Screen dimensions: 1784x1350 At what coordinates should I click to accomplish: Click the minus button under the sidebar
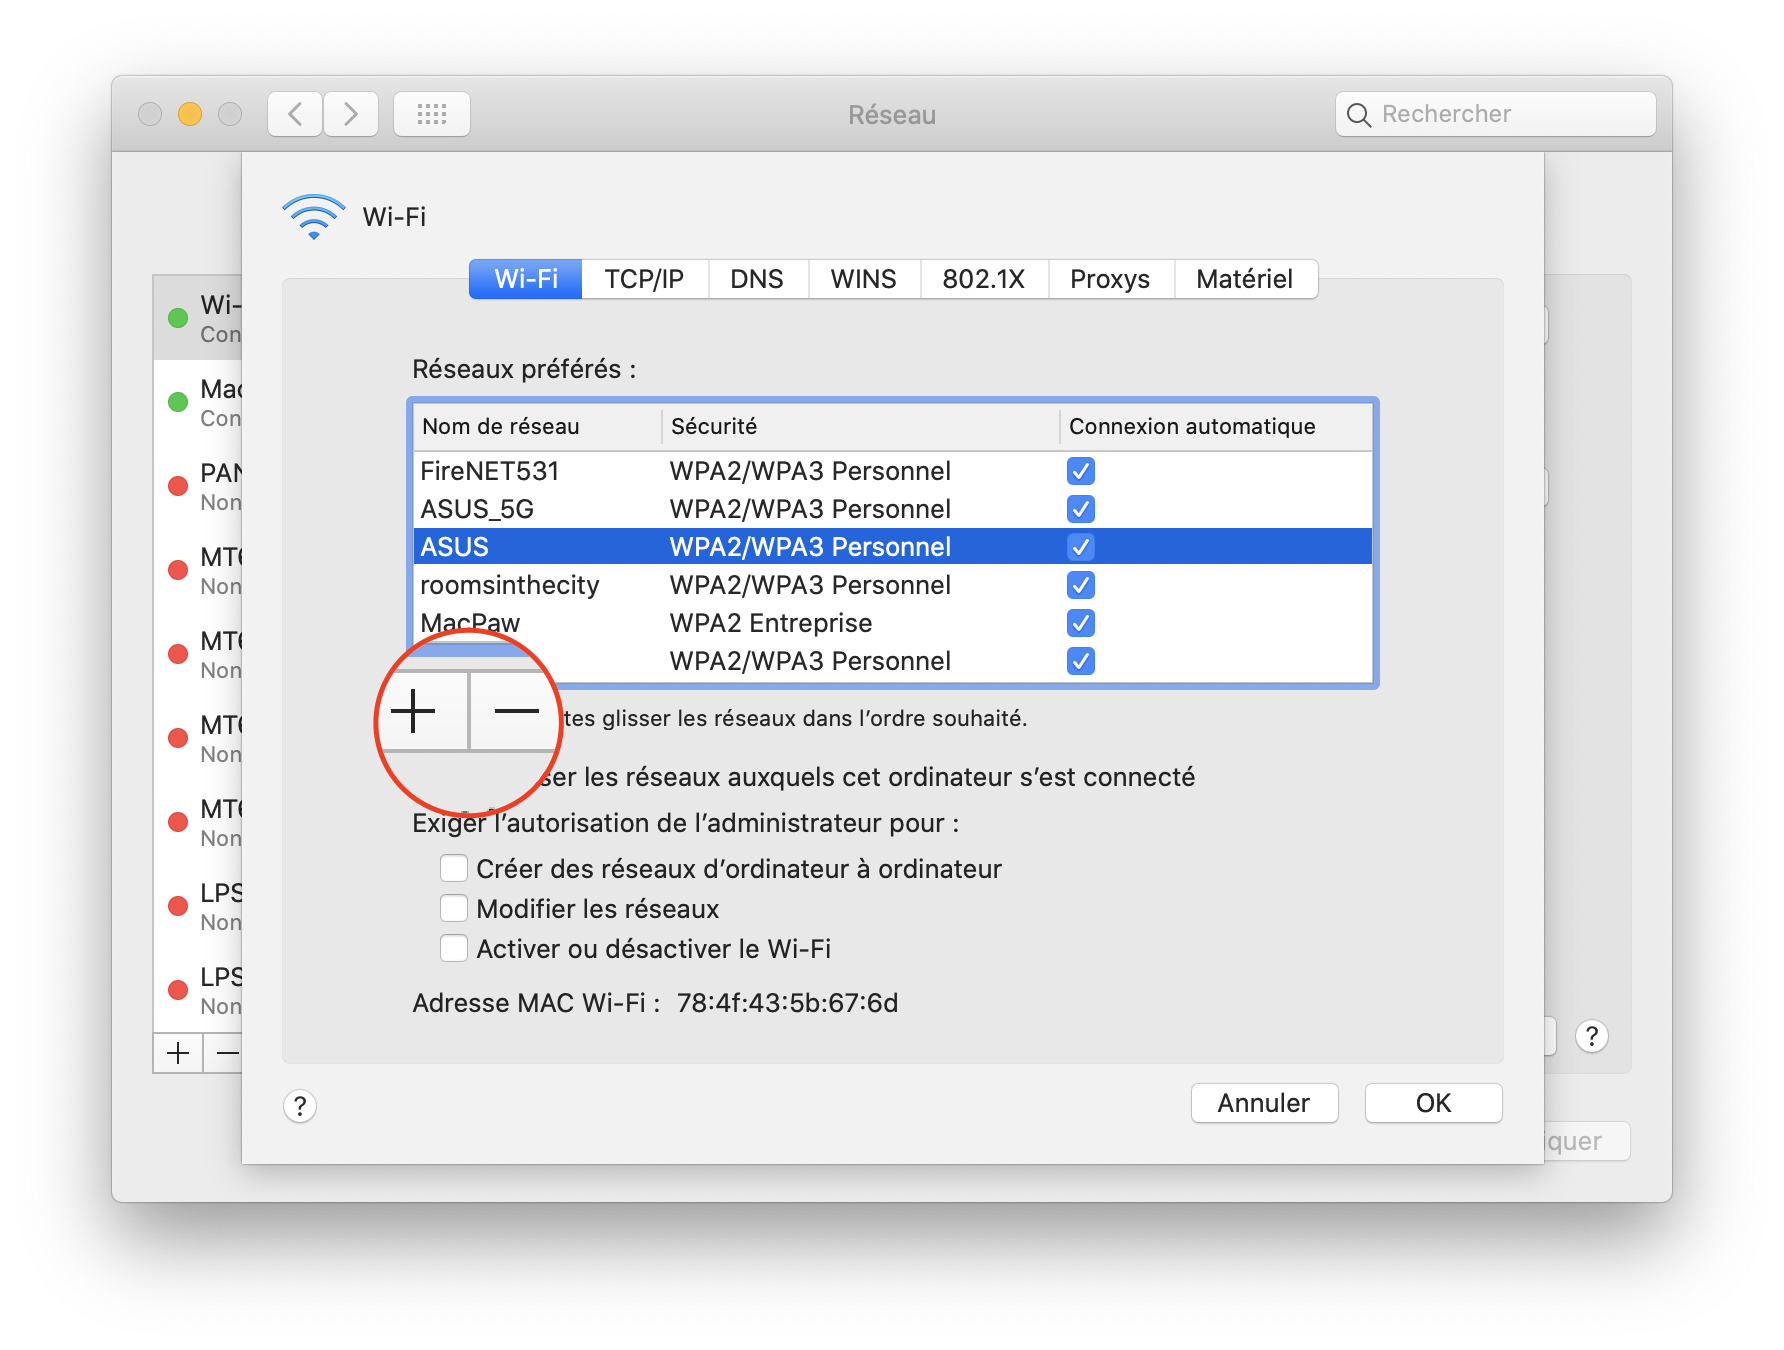tap(228, 1053)
